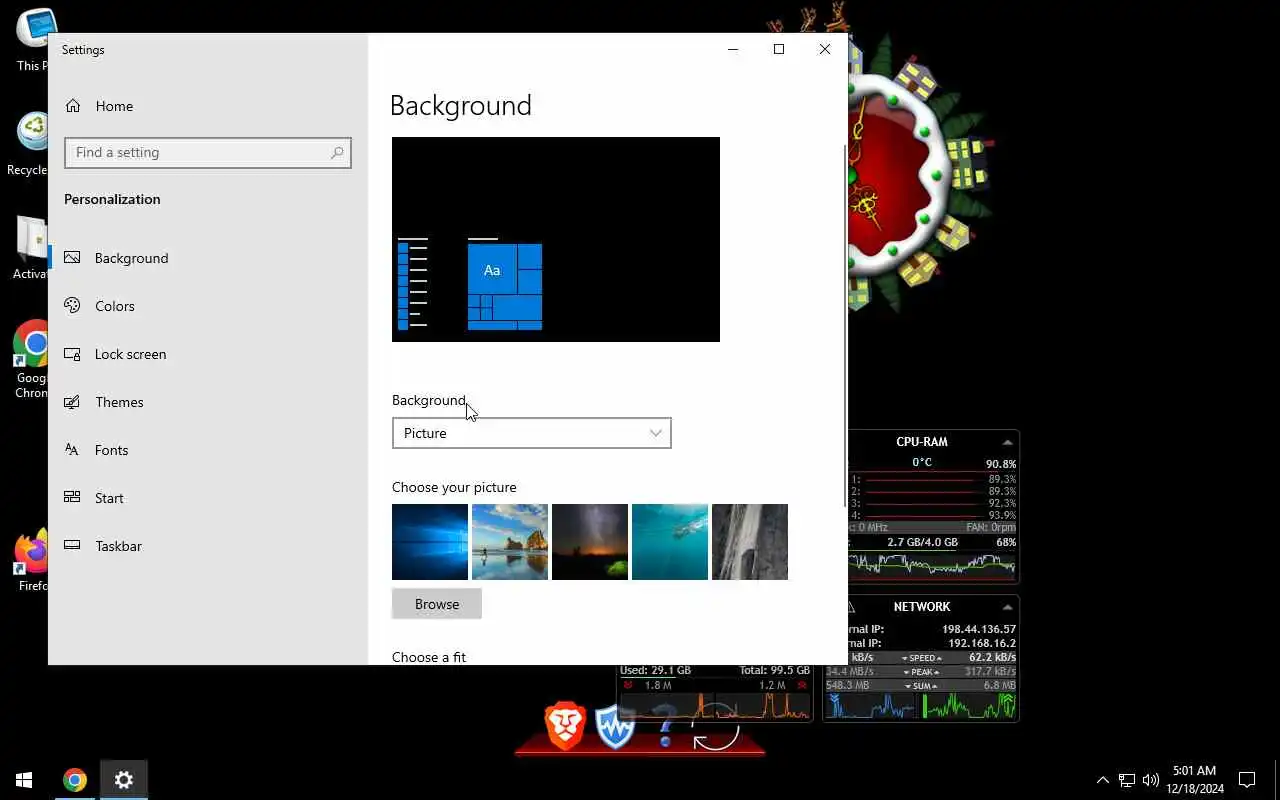Viewport: 1280px width, 800px height.
Task: Click the circular refresh arrow dock icon
Action: point(716,727)
